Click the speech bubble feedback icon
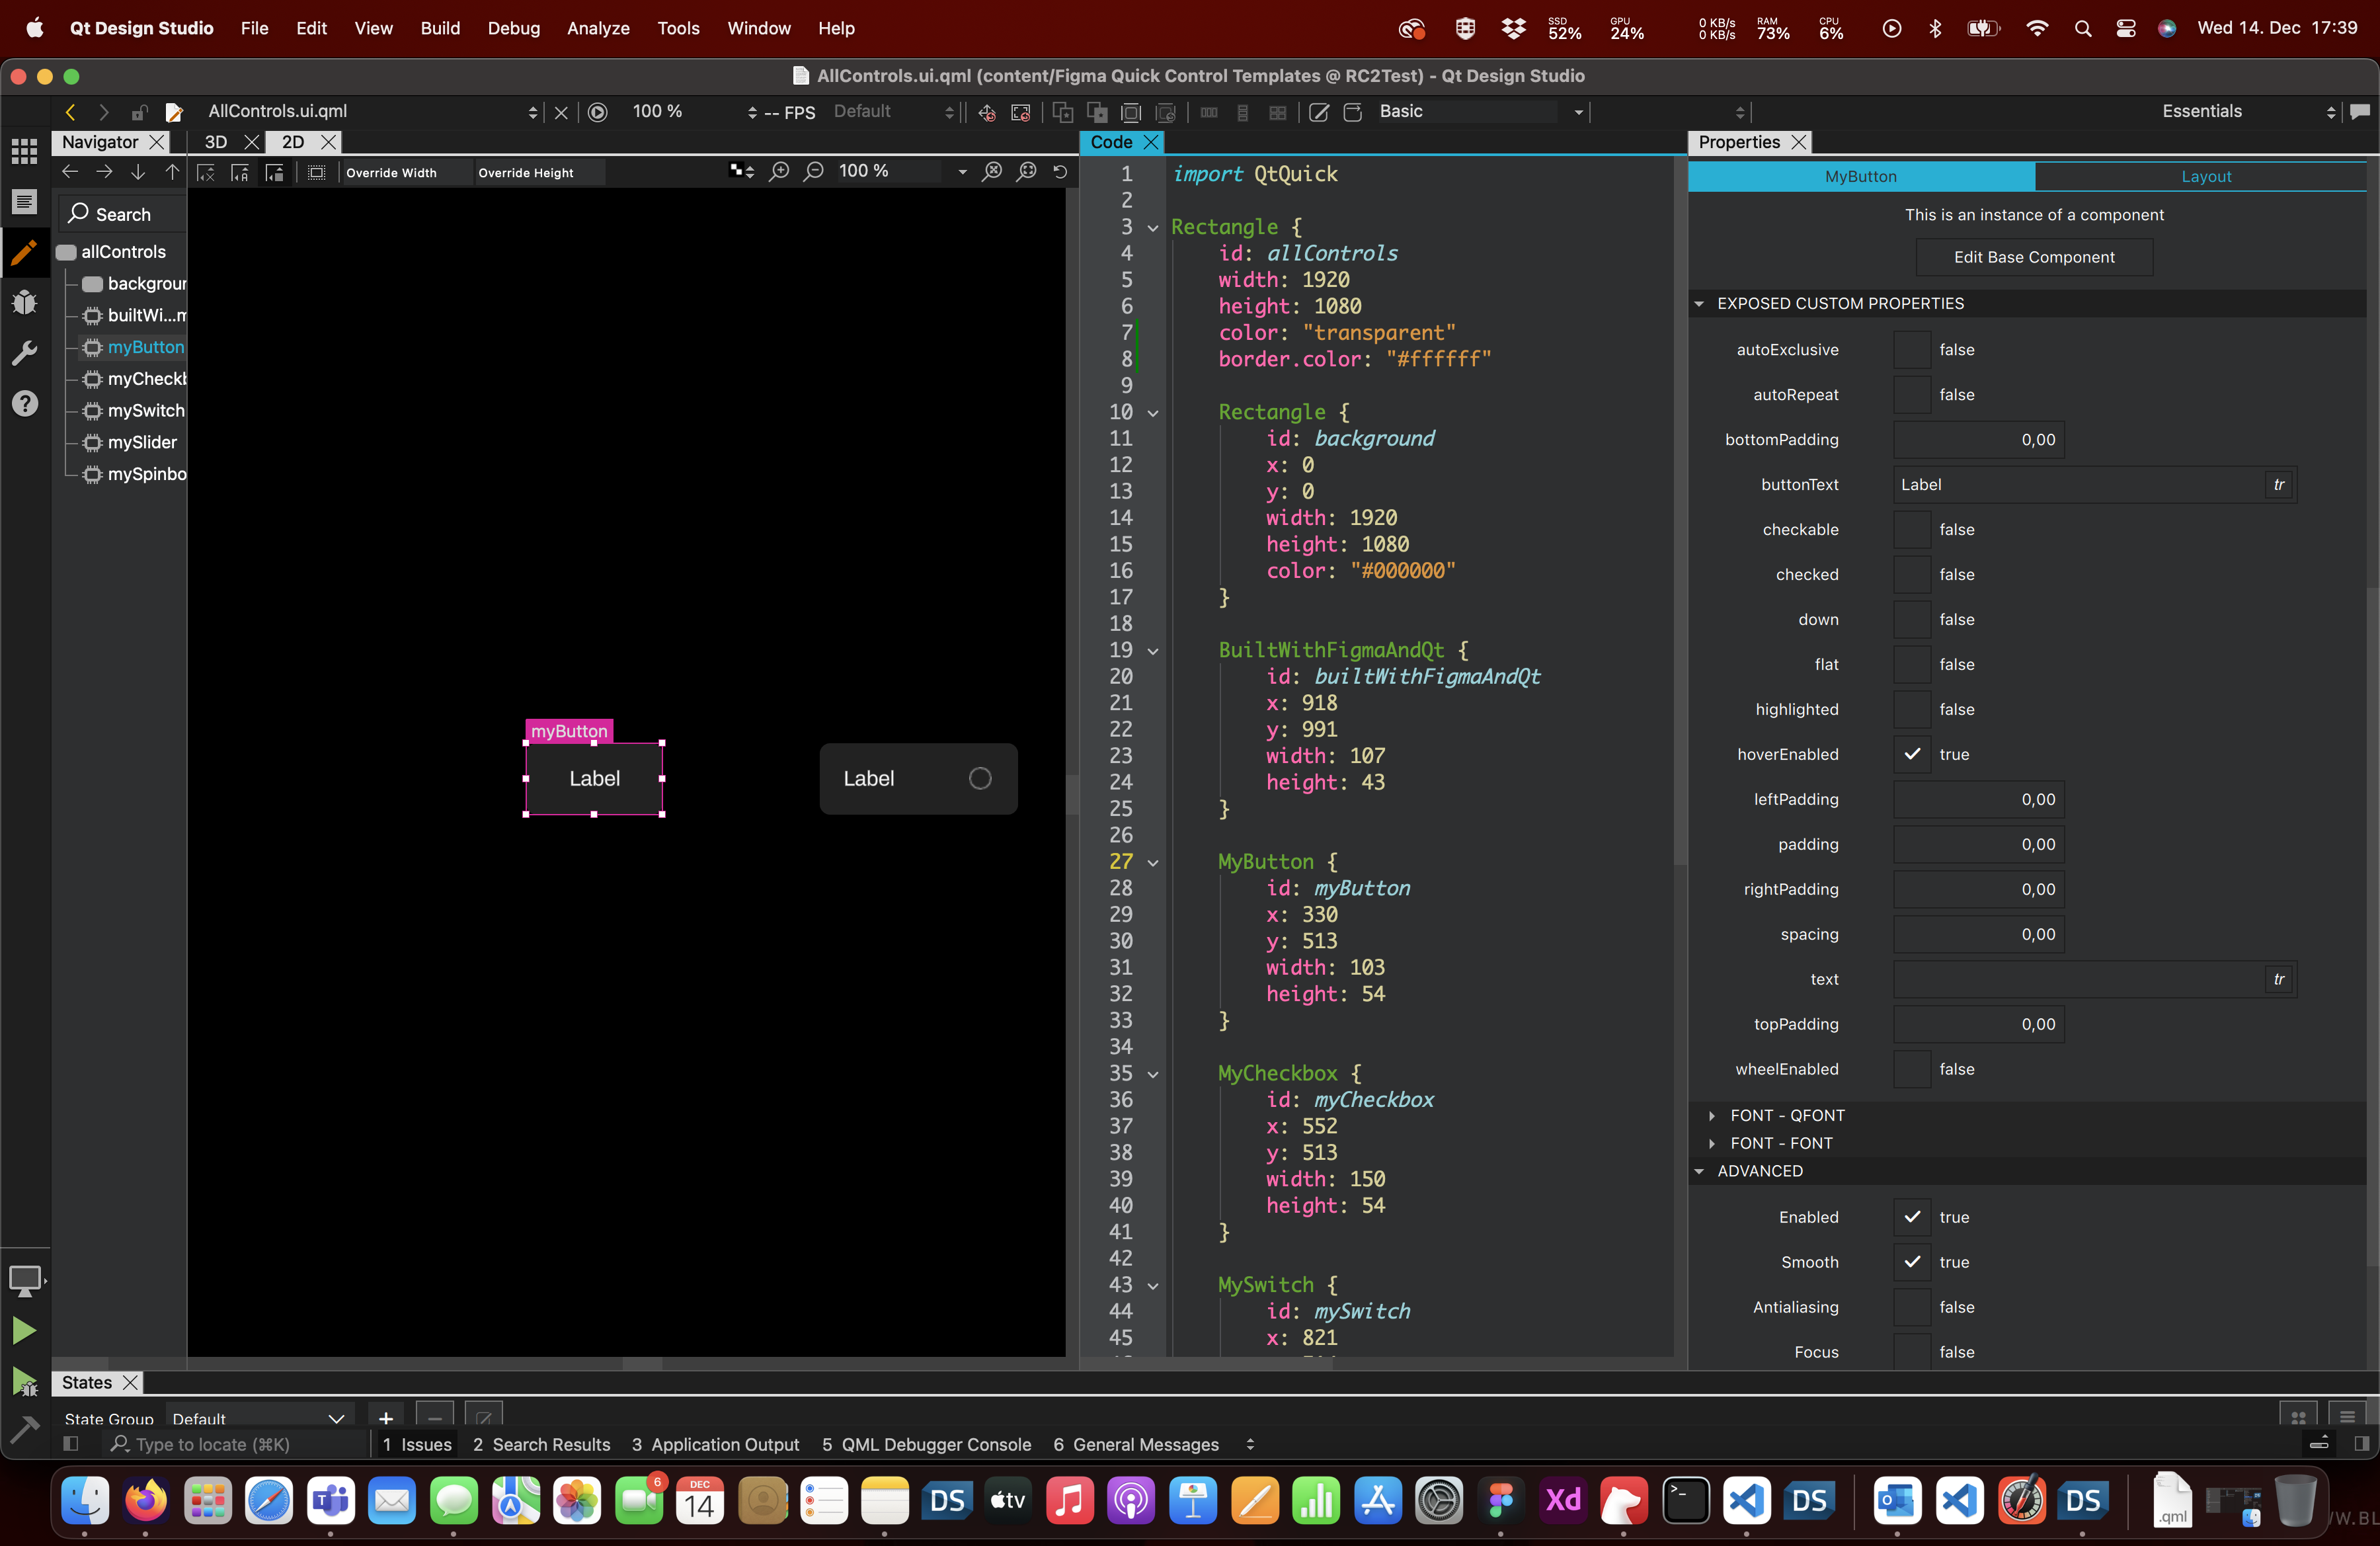 [x=2360, y=112]
